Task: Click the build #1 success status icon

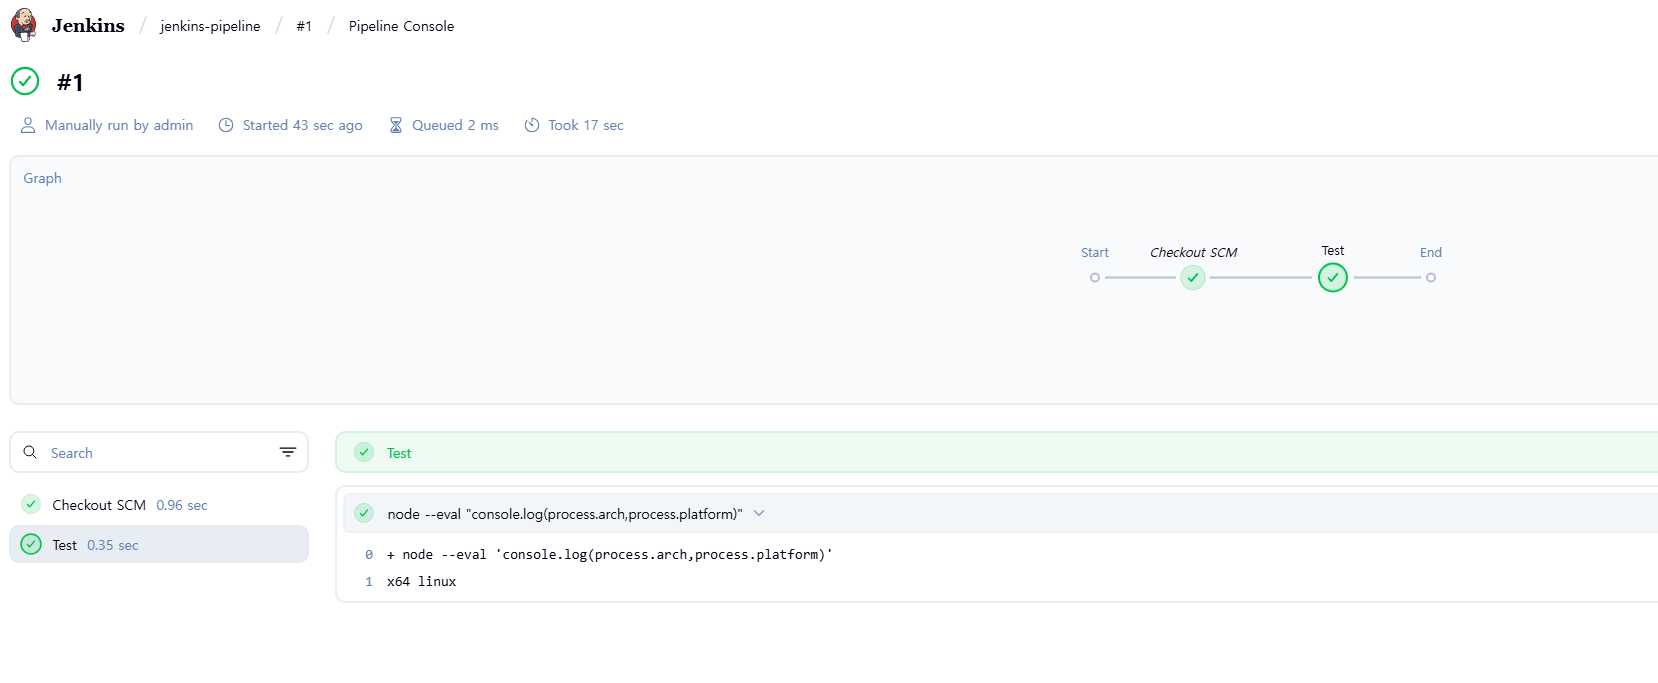Action: tap(25, 81)
